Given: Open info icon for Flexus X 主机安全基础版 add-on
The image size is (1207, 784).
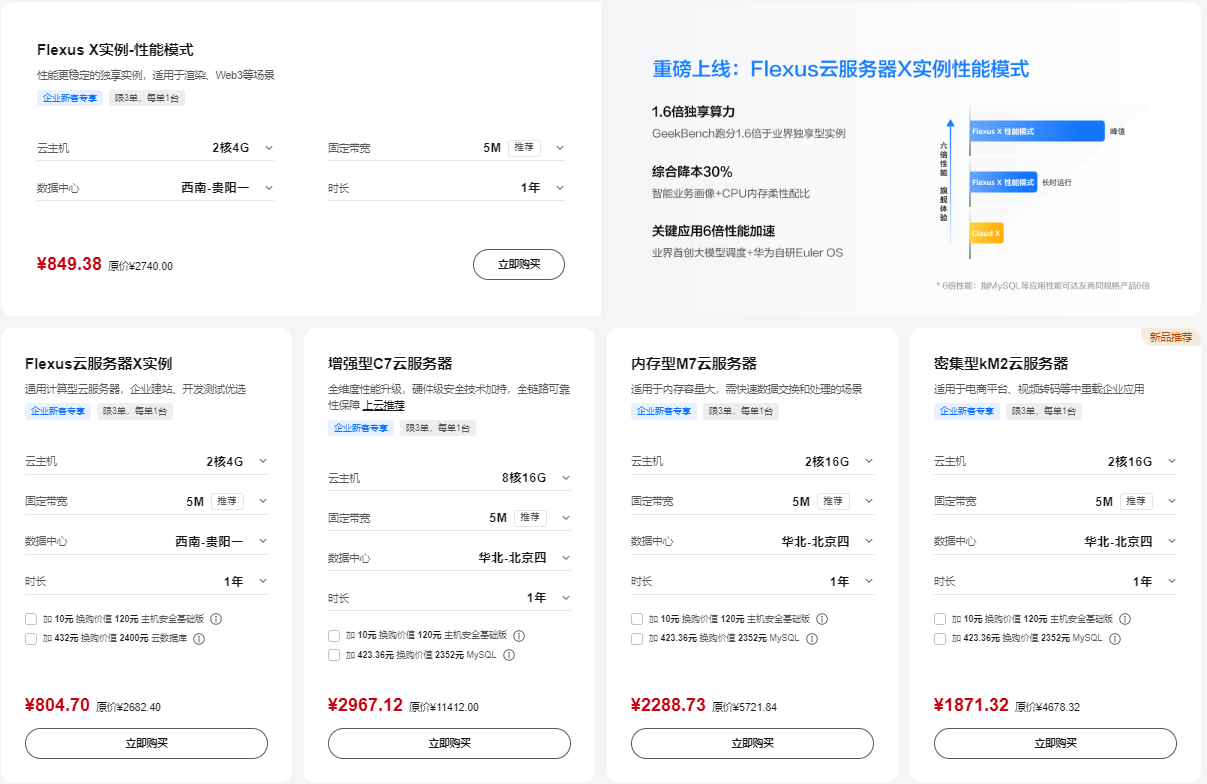Looking at the screenshot, I should pyautogui.click(x=216, y=619).
